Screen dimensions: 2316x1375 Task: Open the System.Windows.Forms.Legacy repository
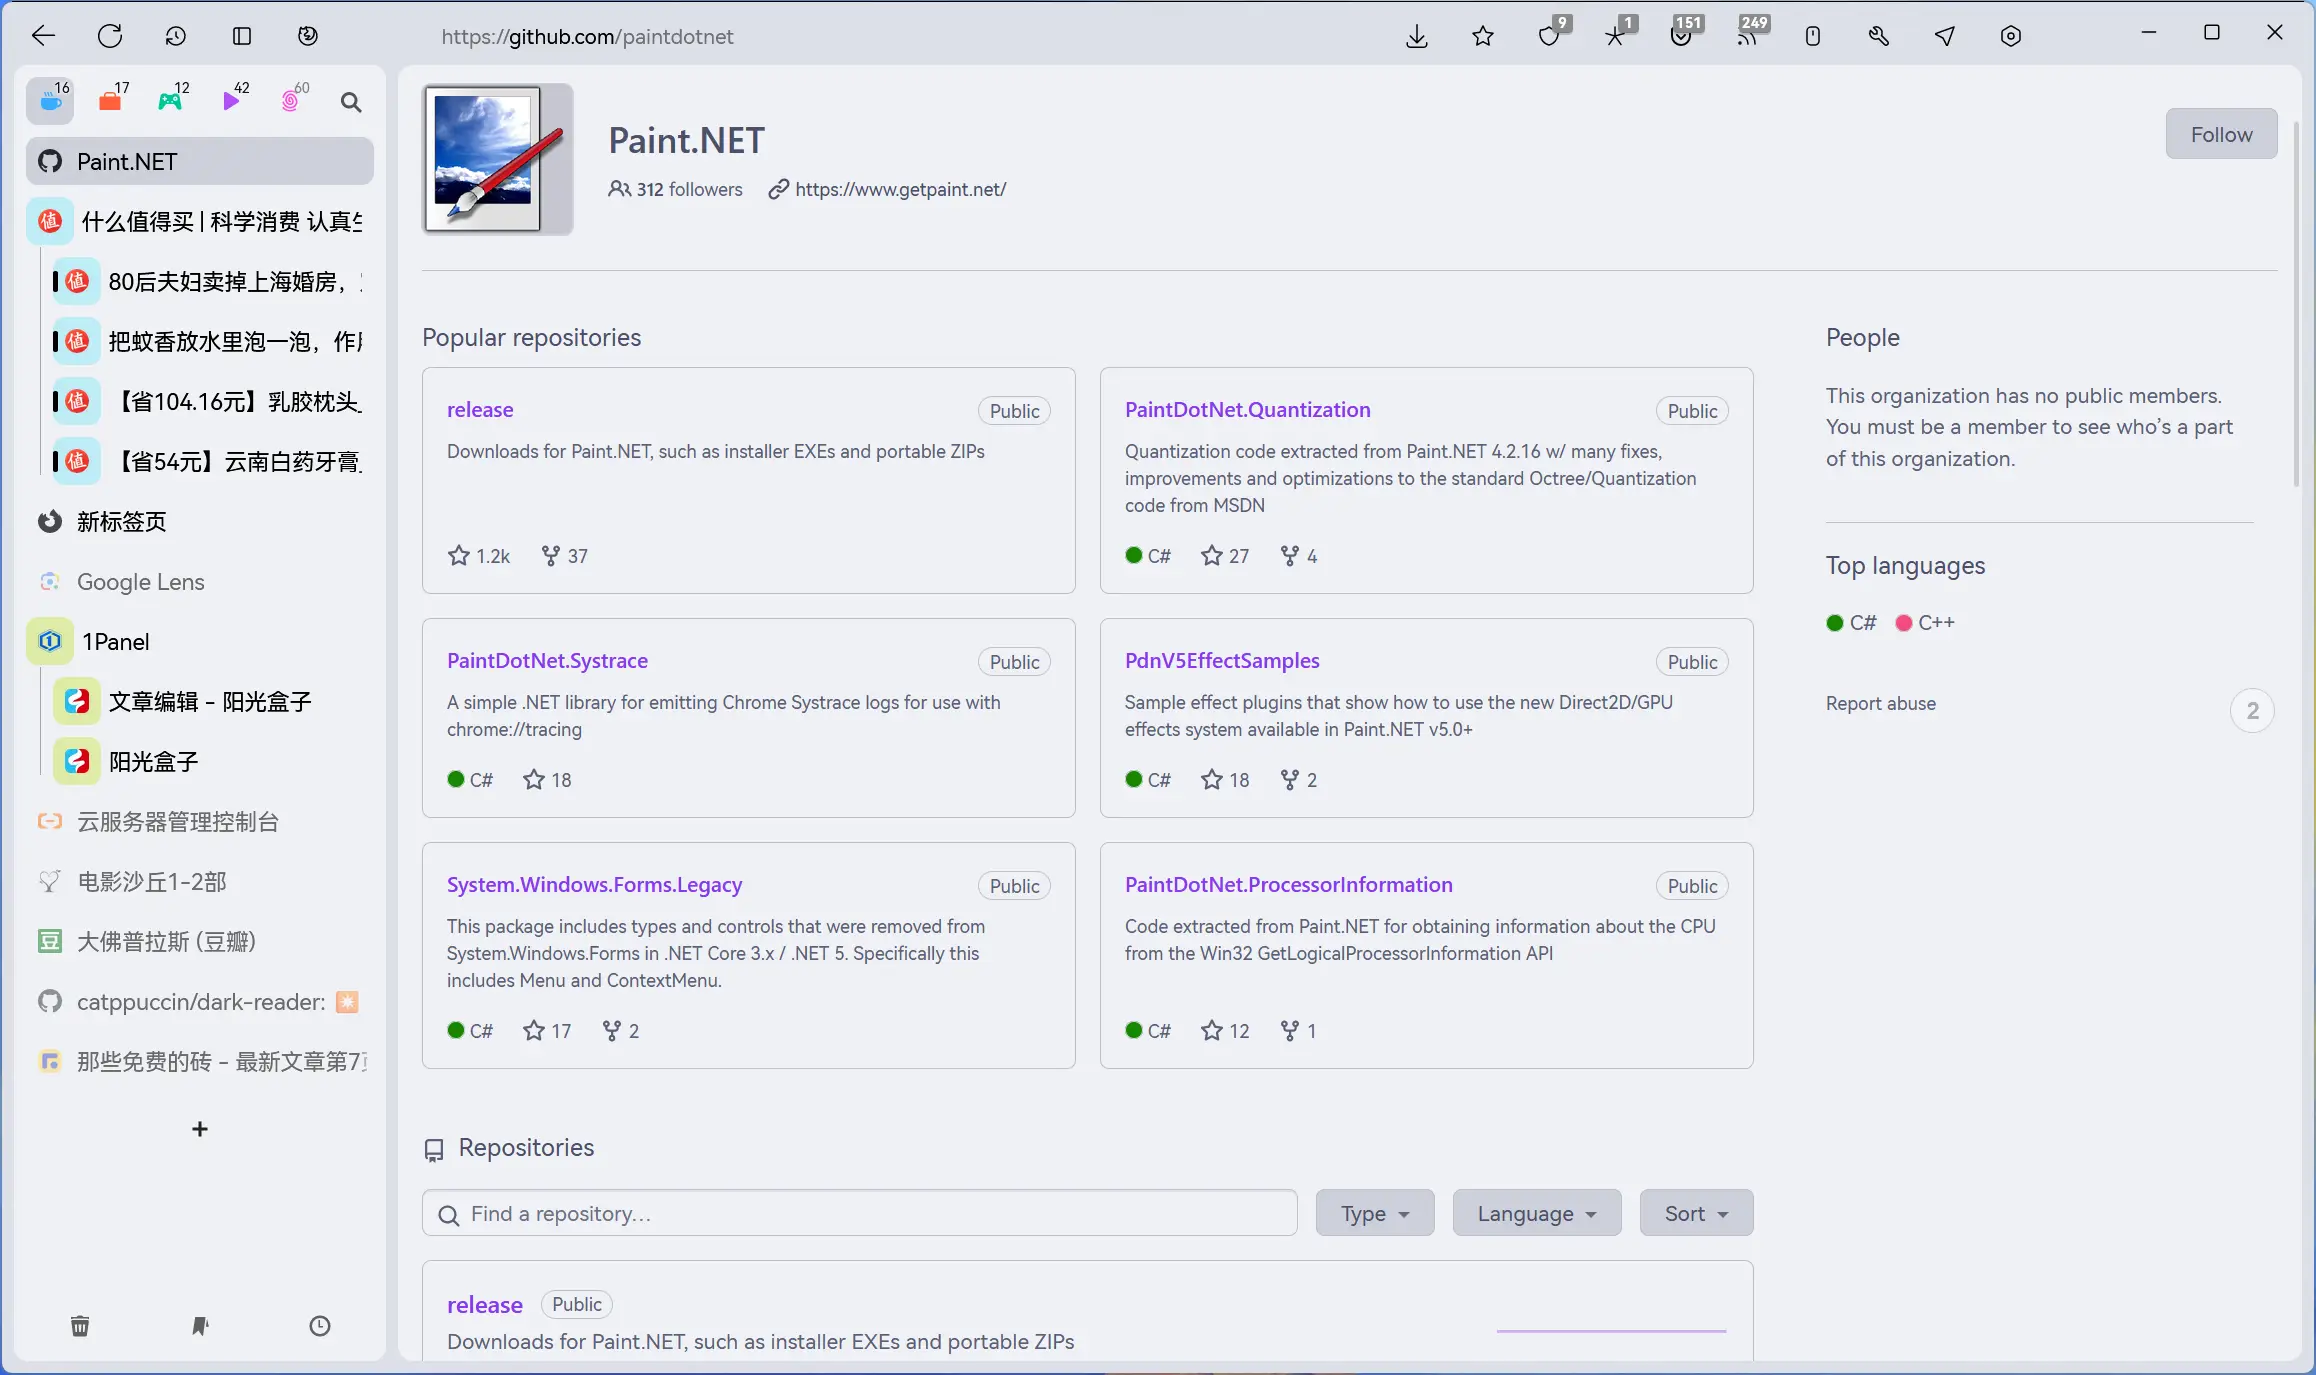pyautogui.click(x=594, y=884)
